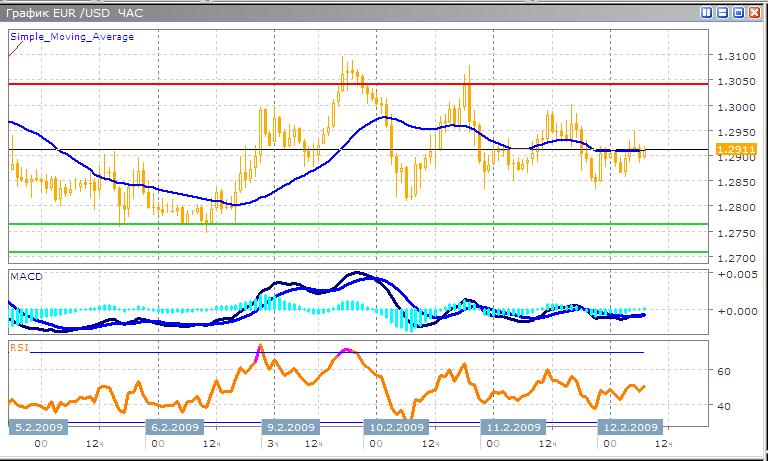768x461 pixels.
Task: Select the 12.2.2009 date marker
Action: 628,426
